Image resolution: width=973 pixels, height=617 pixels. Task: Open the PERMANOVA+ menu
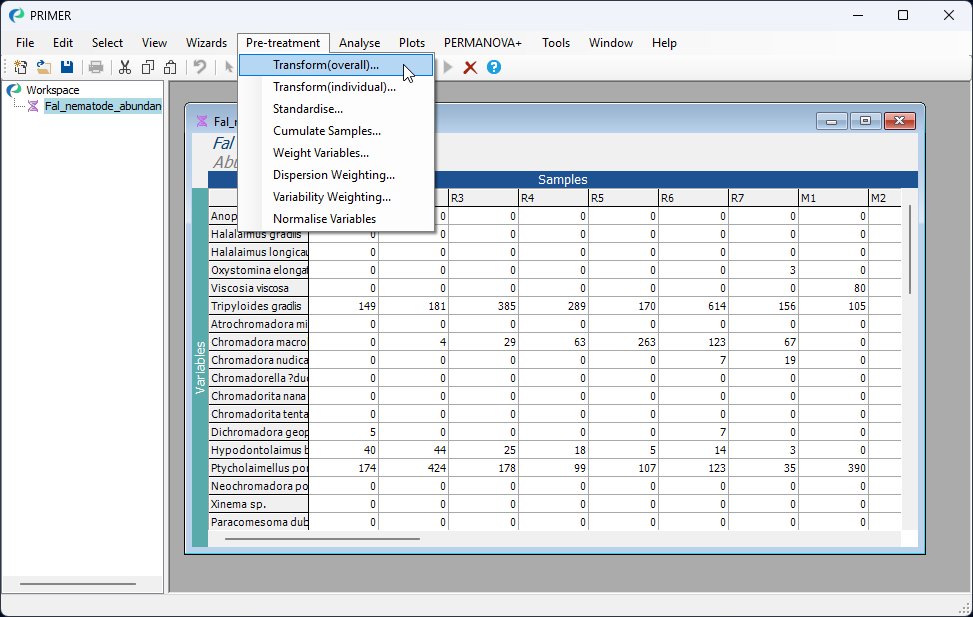(x=483, y=43)
